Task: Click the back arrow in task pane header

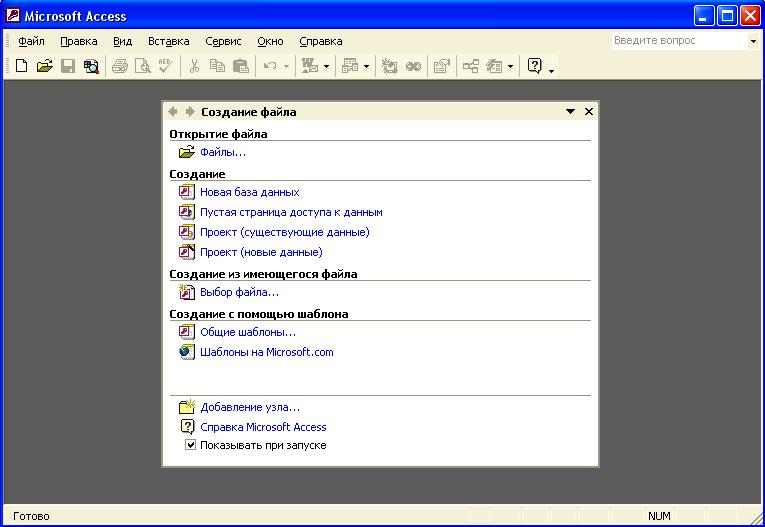Action: point(173,111)
